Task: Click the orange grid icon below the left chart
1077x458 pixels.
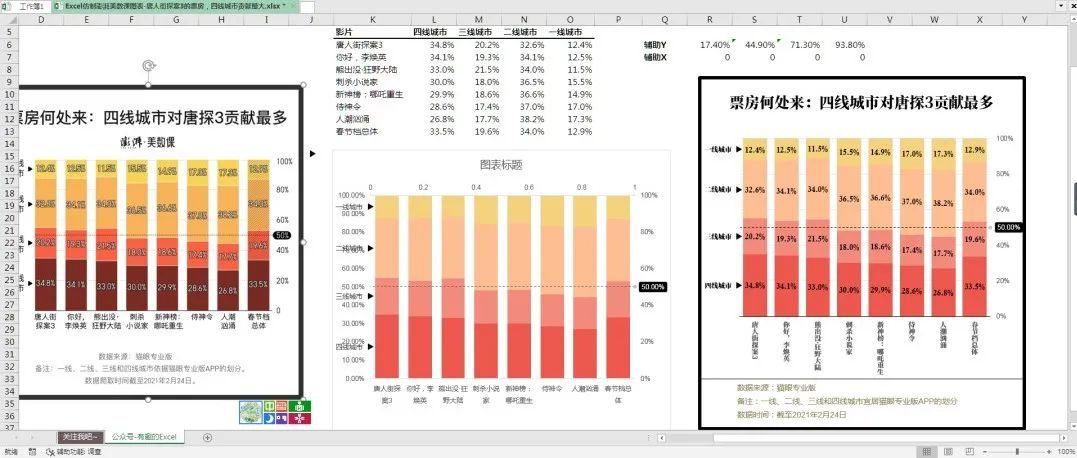Action: click(282, 407)
